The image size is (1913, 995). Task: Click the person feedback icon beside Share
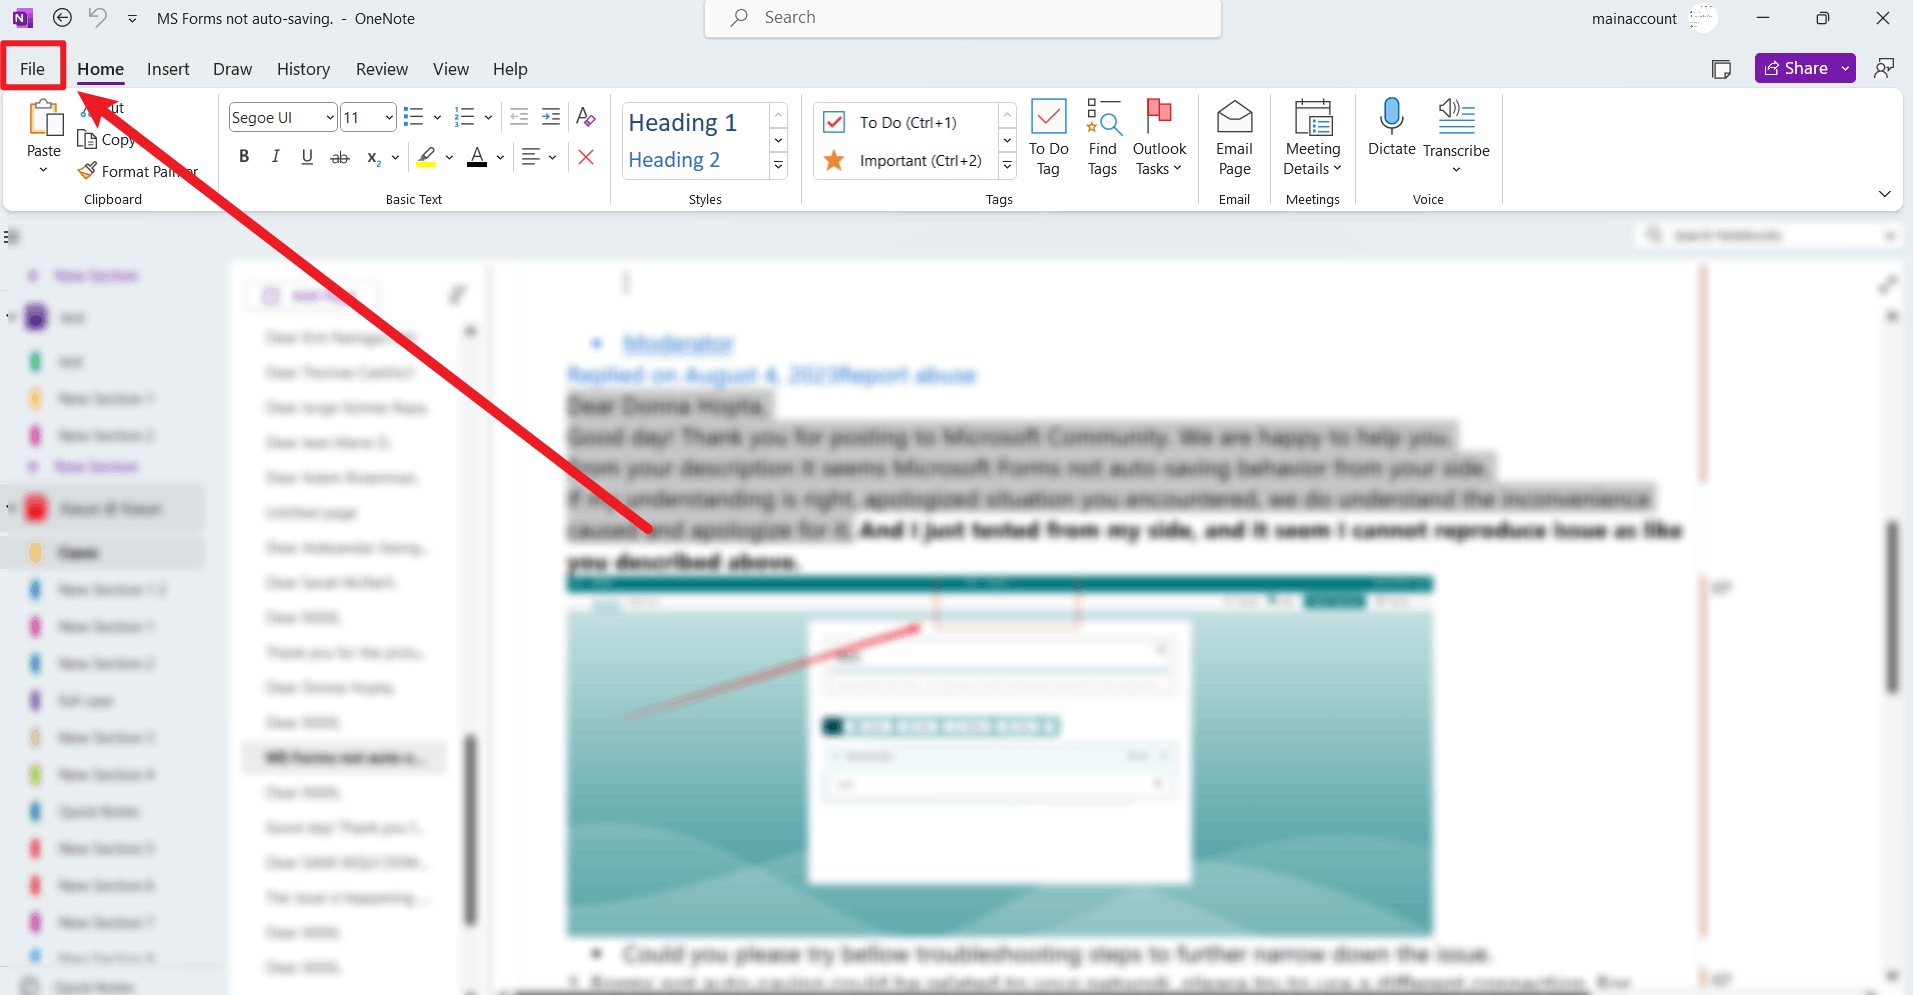1884,68
